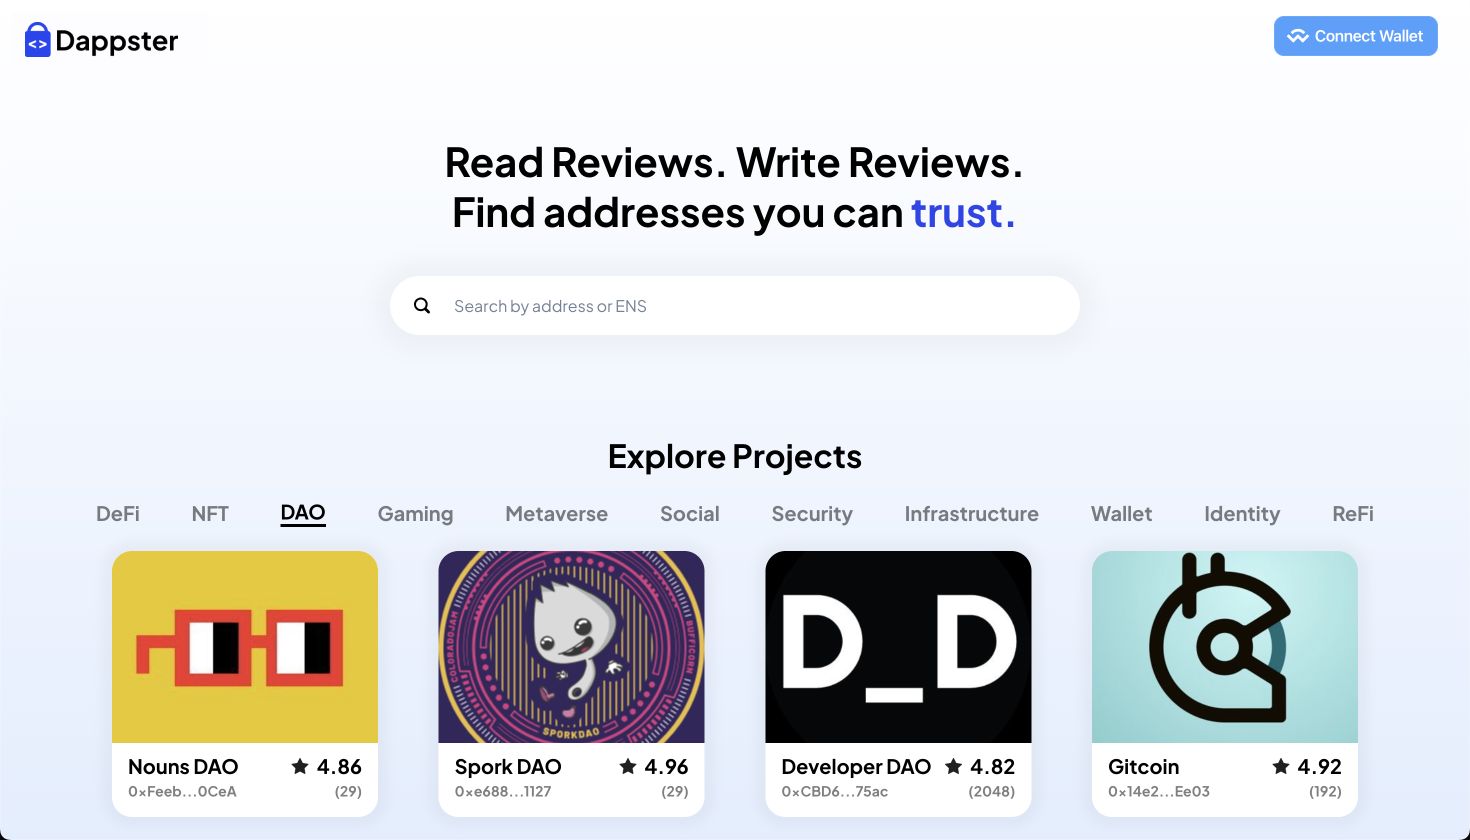Click the star icon on Gitcoin card
The height and width of the screenshot is (840, 1470).
pos(1281,766)
